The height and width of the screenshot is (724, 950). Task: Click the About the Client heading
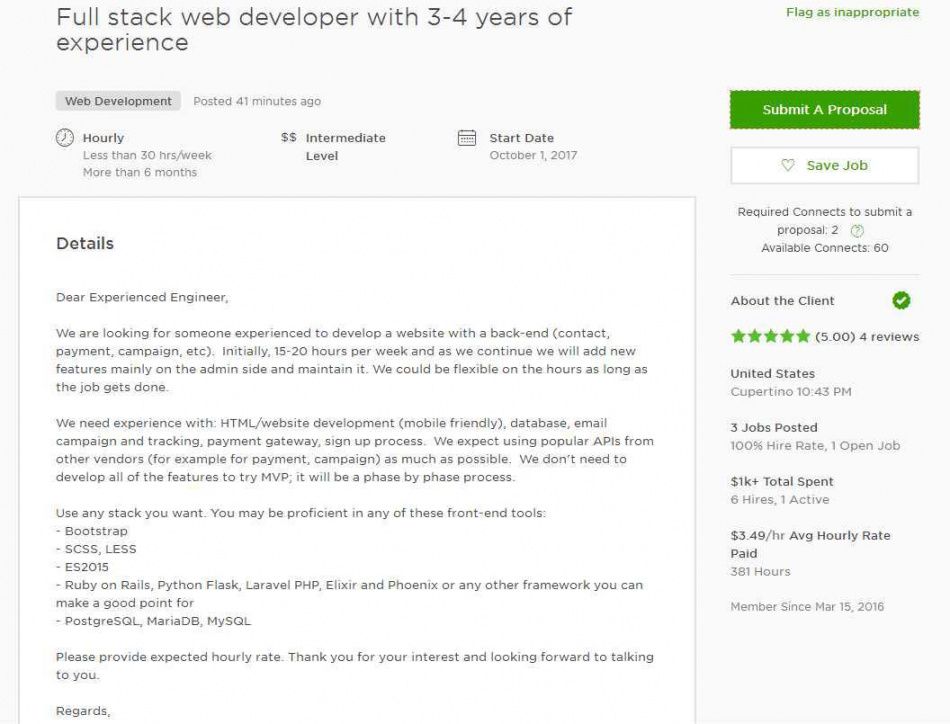(x=782, y=301)
